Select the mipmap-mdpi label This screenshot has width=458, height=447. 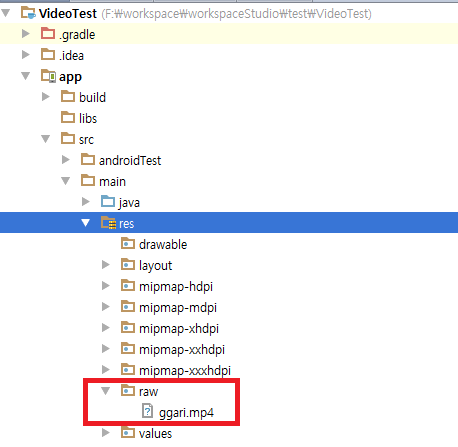[x=178, y=308]
